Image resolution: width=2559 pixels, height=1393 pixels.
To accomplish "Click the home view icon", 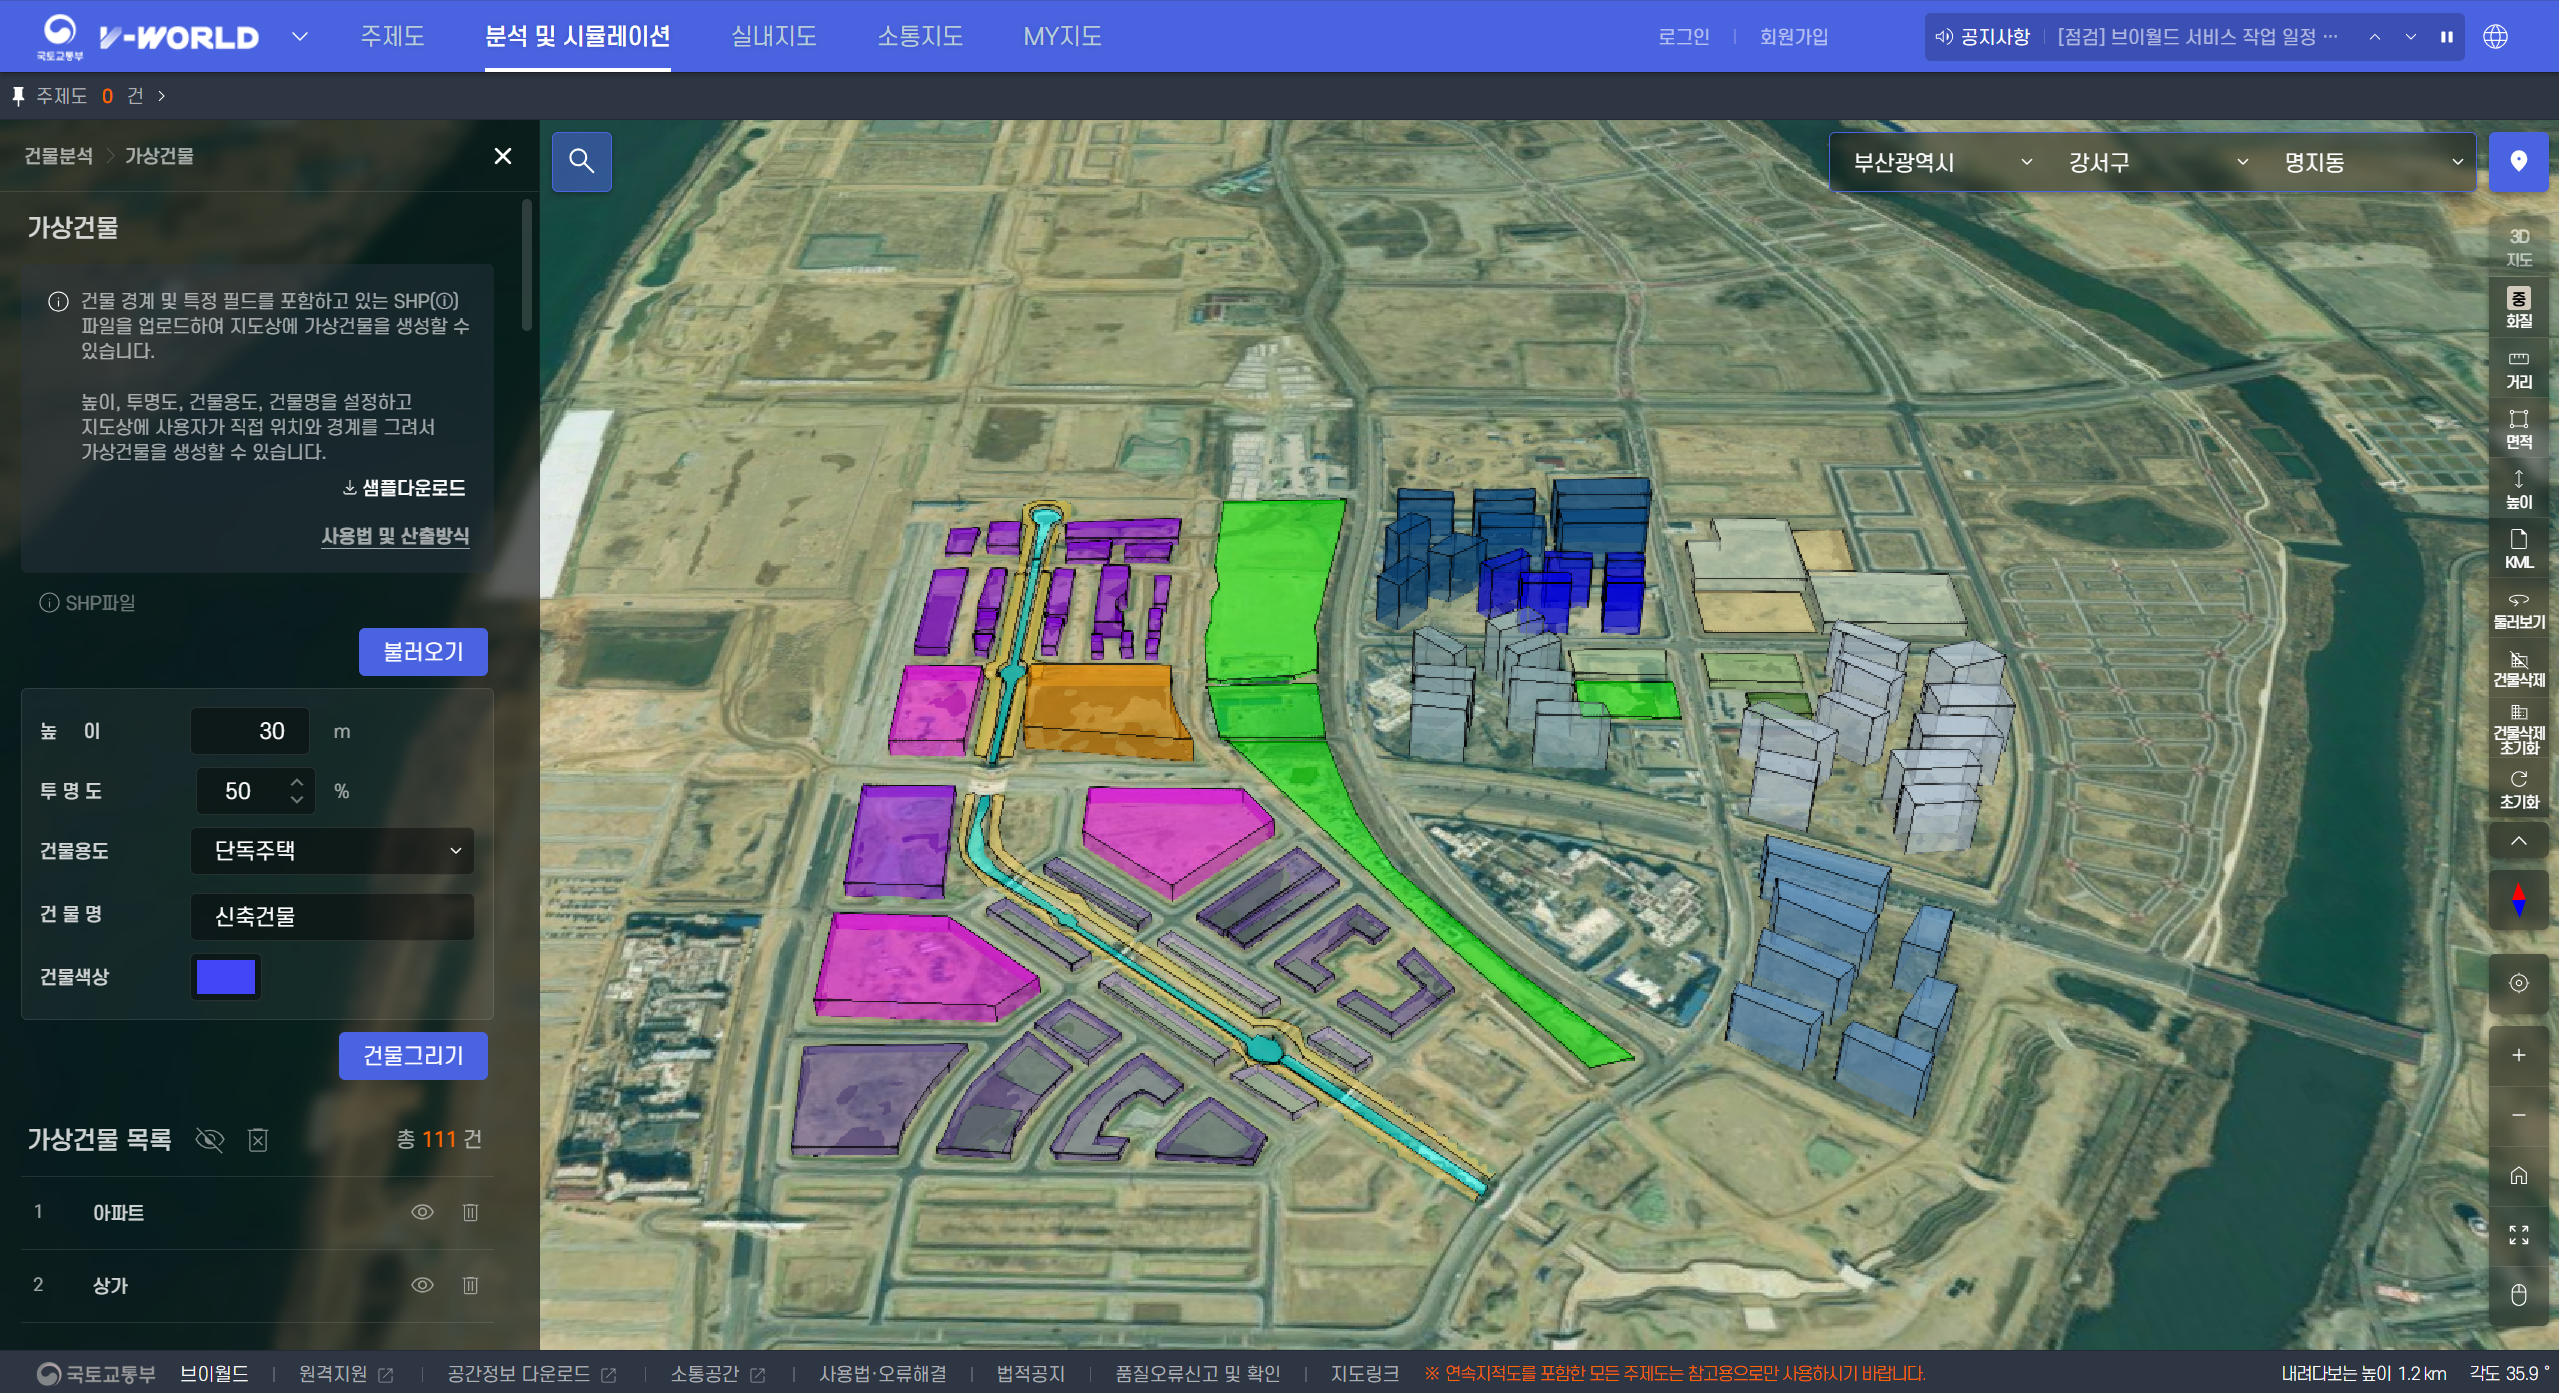I will [2518, 1175].
